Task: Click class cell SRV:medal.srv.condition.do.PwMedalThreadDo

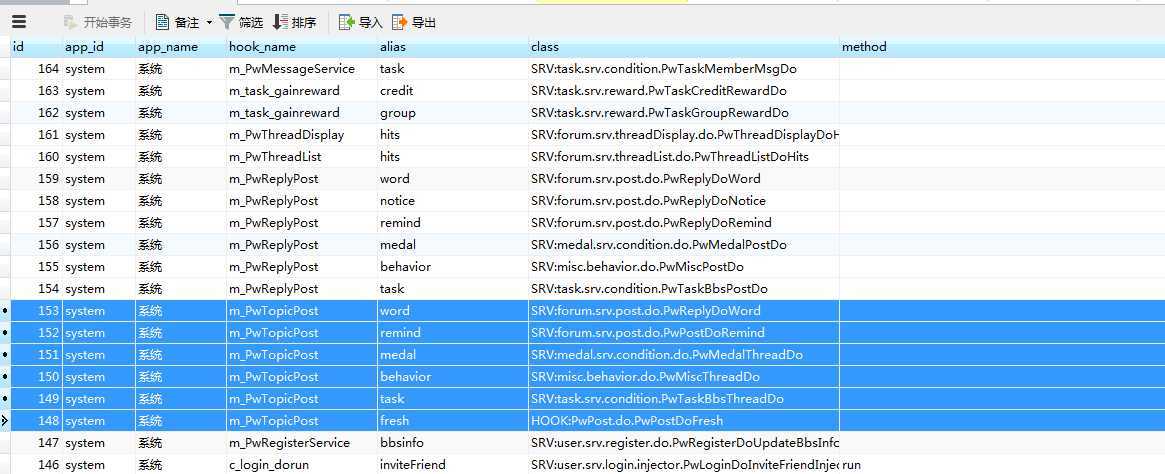Action: point(684,354)
